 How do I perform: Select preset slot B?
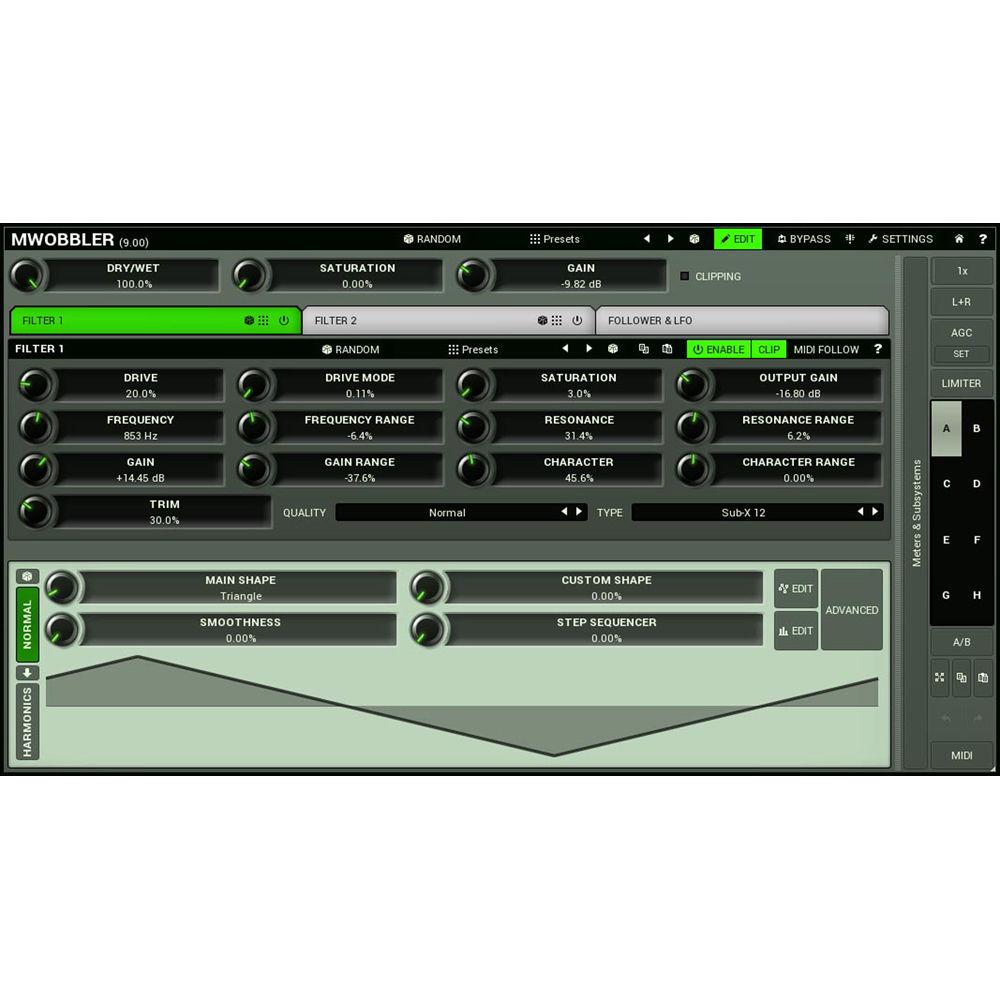976,428
